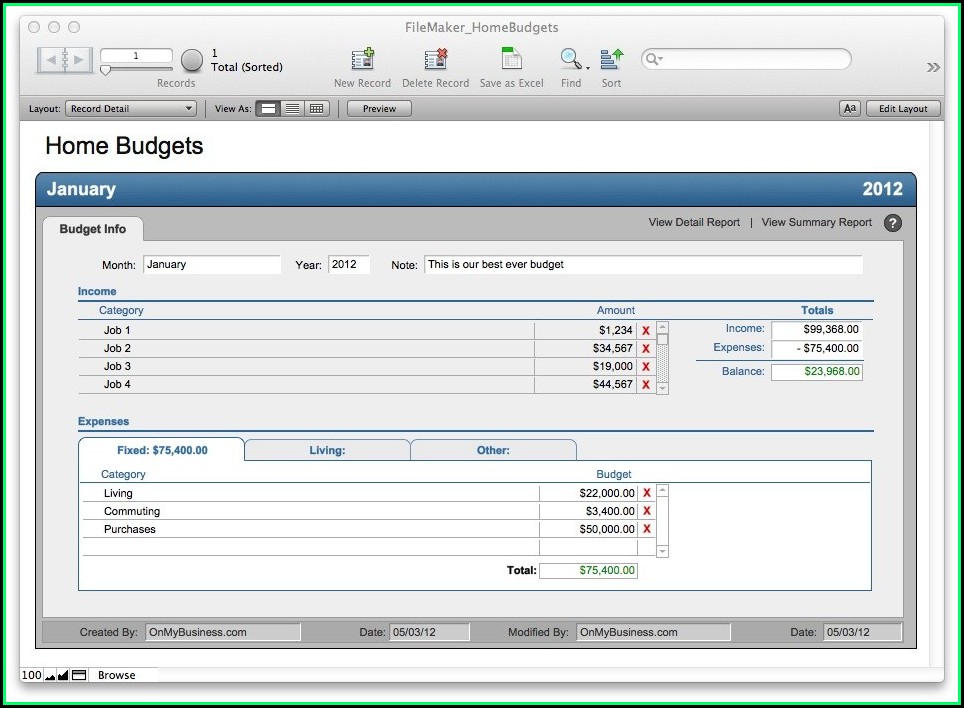
Task: Select the Fixed expenses tab
Action: click(x=162, y=450)
